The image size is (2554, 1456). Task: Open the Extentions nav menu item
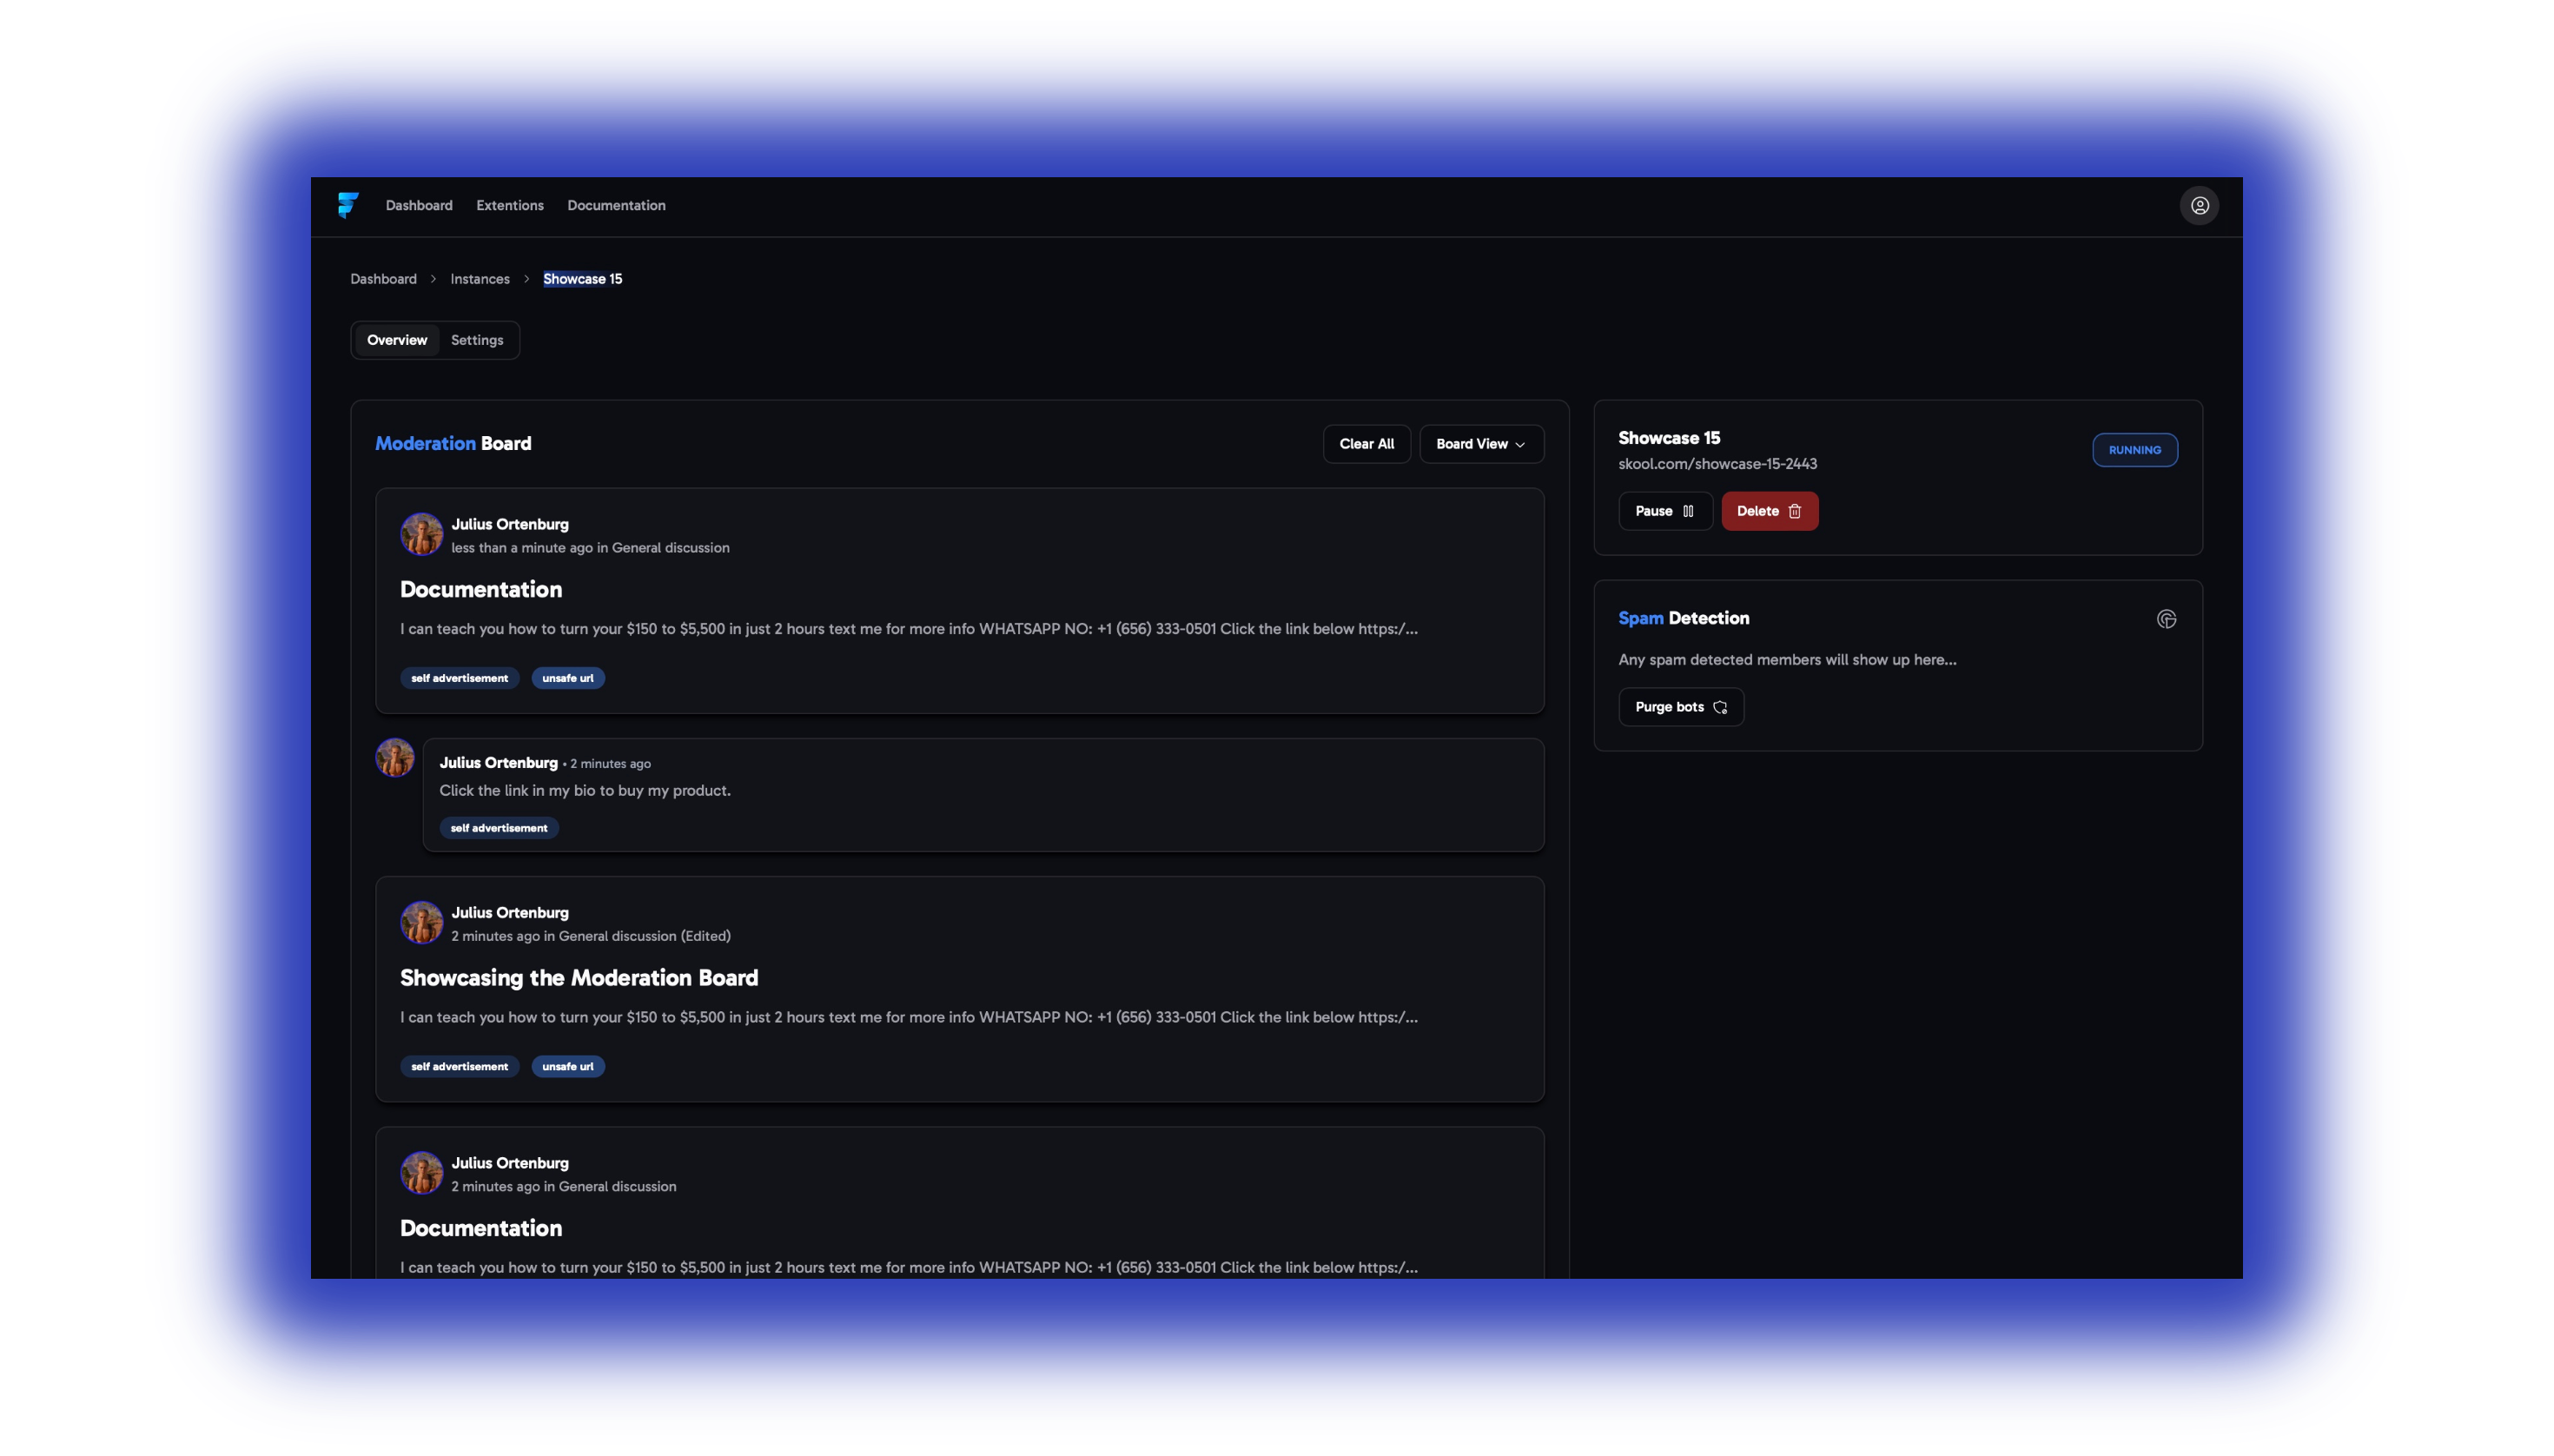click(x=509, y=205)
